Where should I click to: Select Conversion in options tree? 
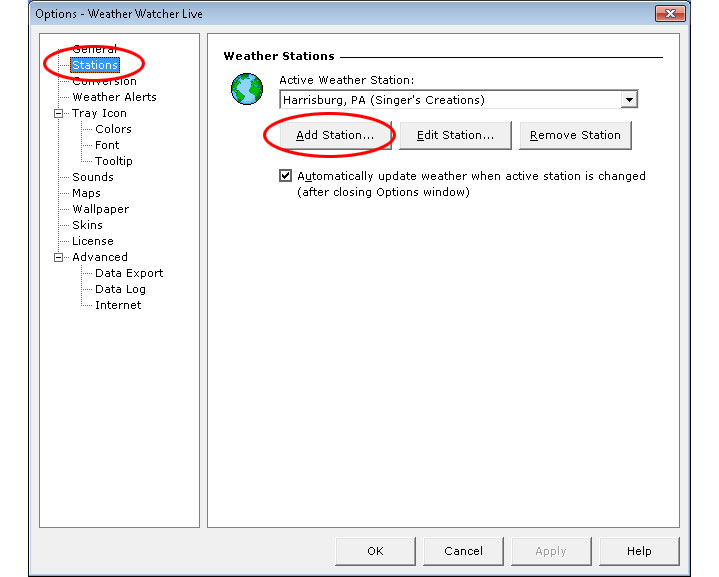[105, 81]
